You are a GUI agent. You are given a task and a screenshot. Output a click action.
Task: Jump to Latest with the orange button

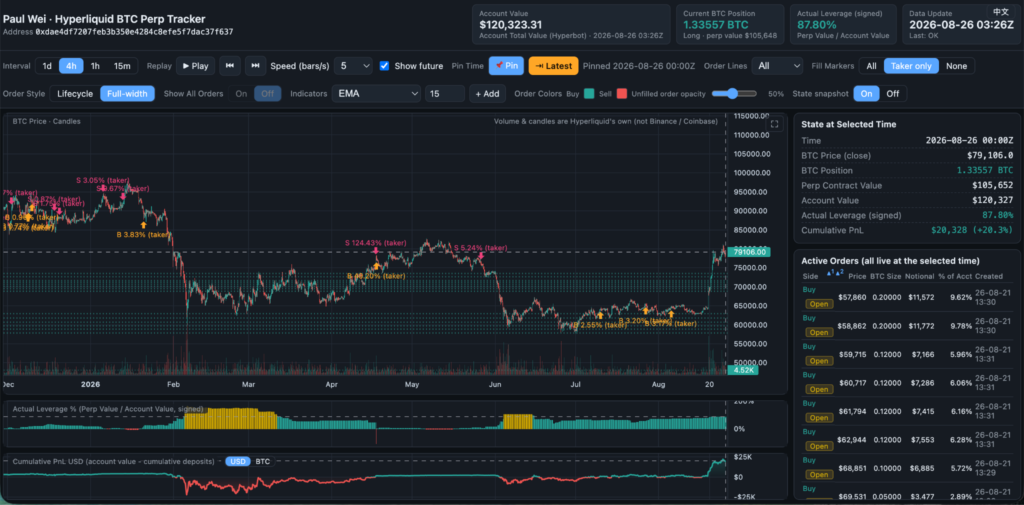(554, 66)
